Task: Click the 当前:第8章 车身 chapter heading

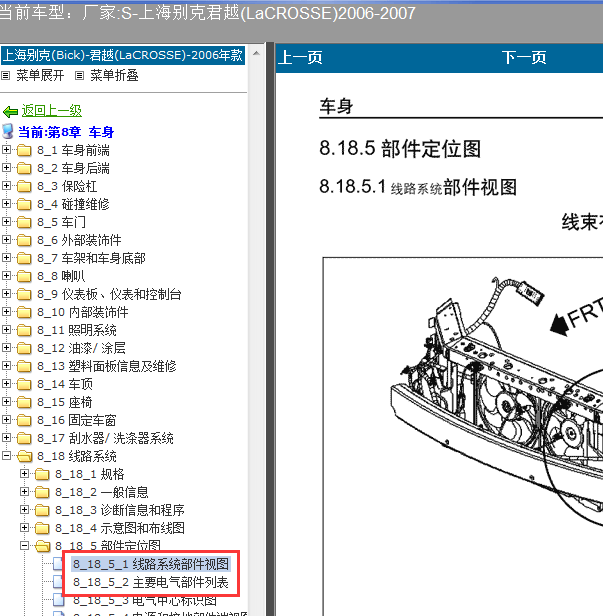Action: coord(66,132)
